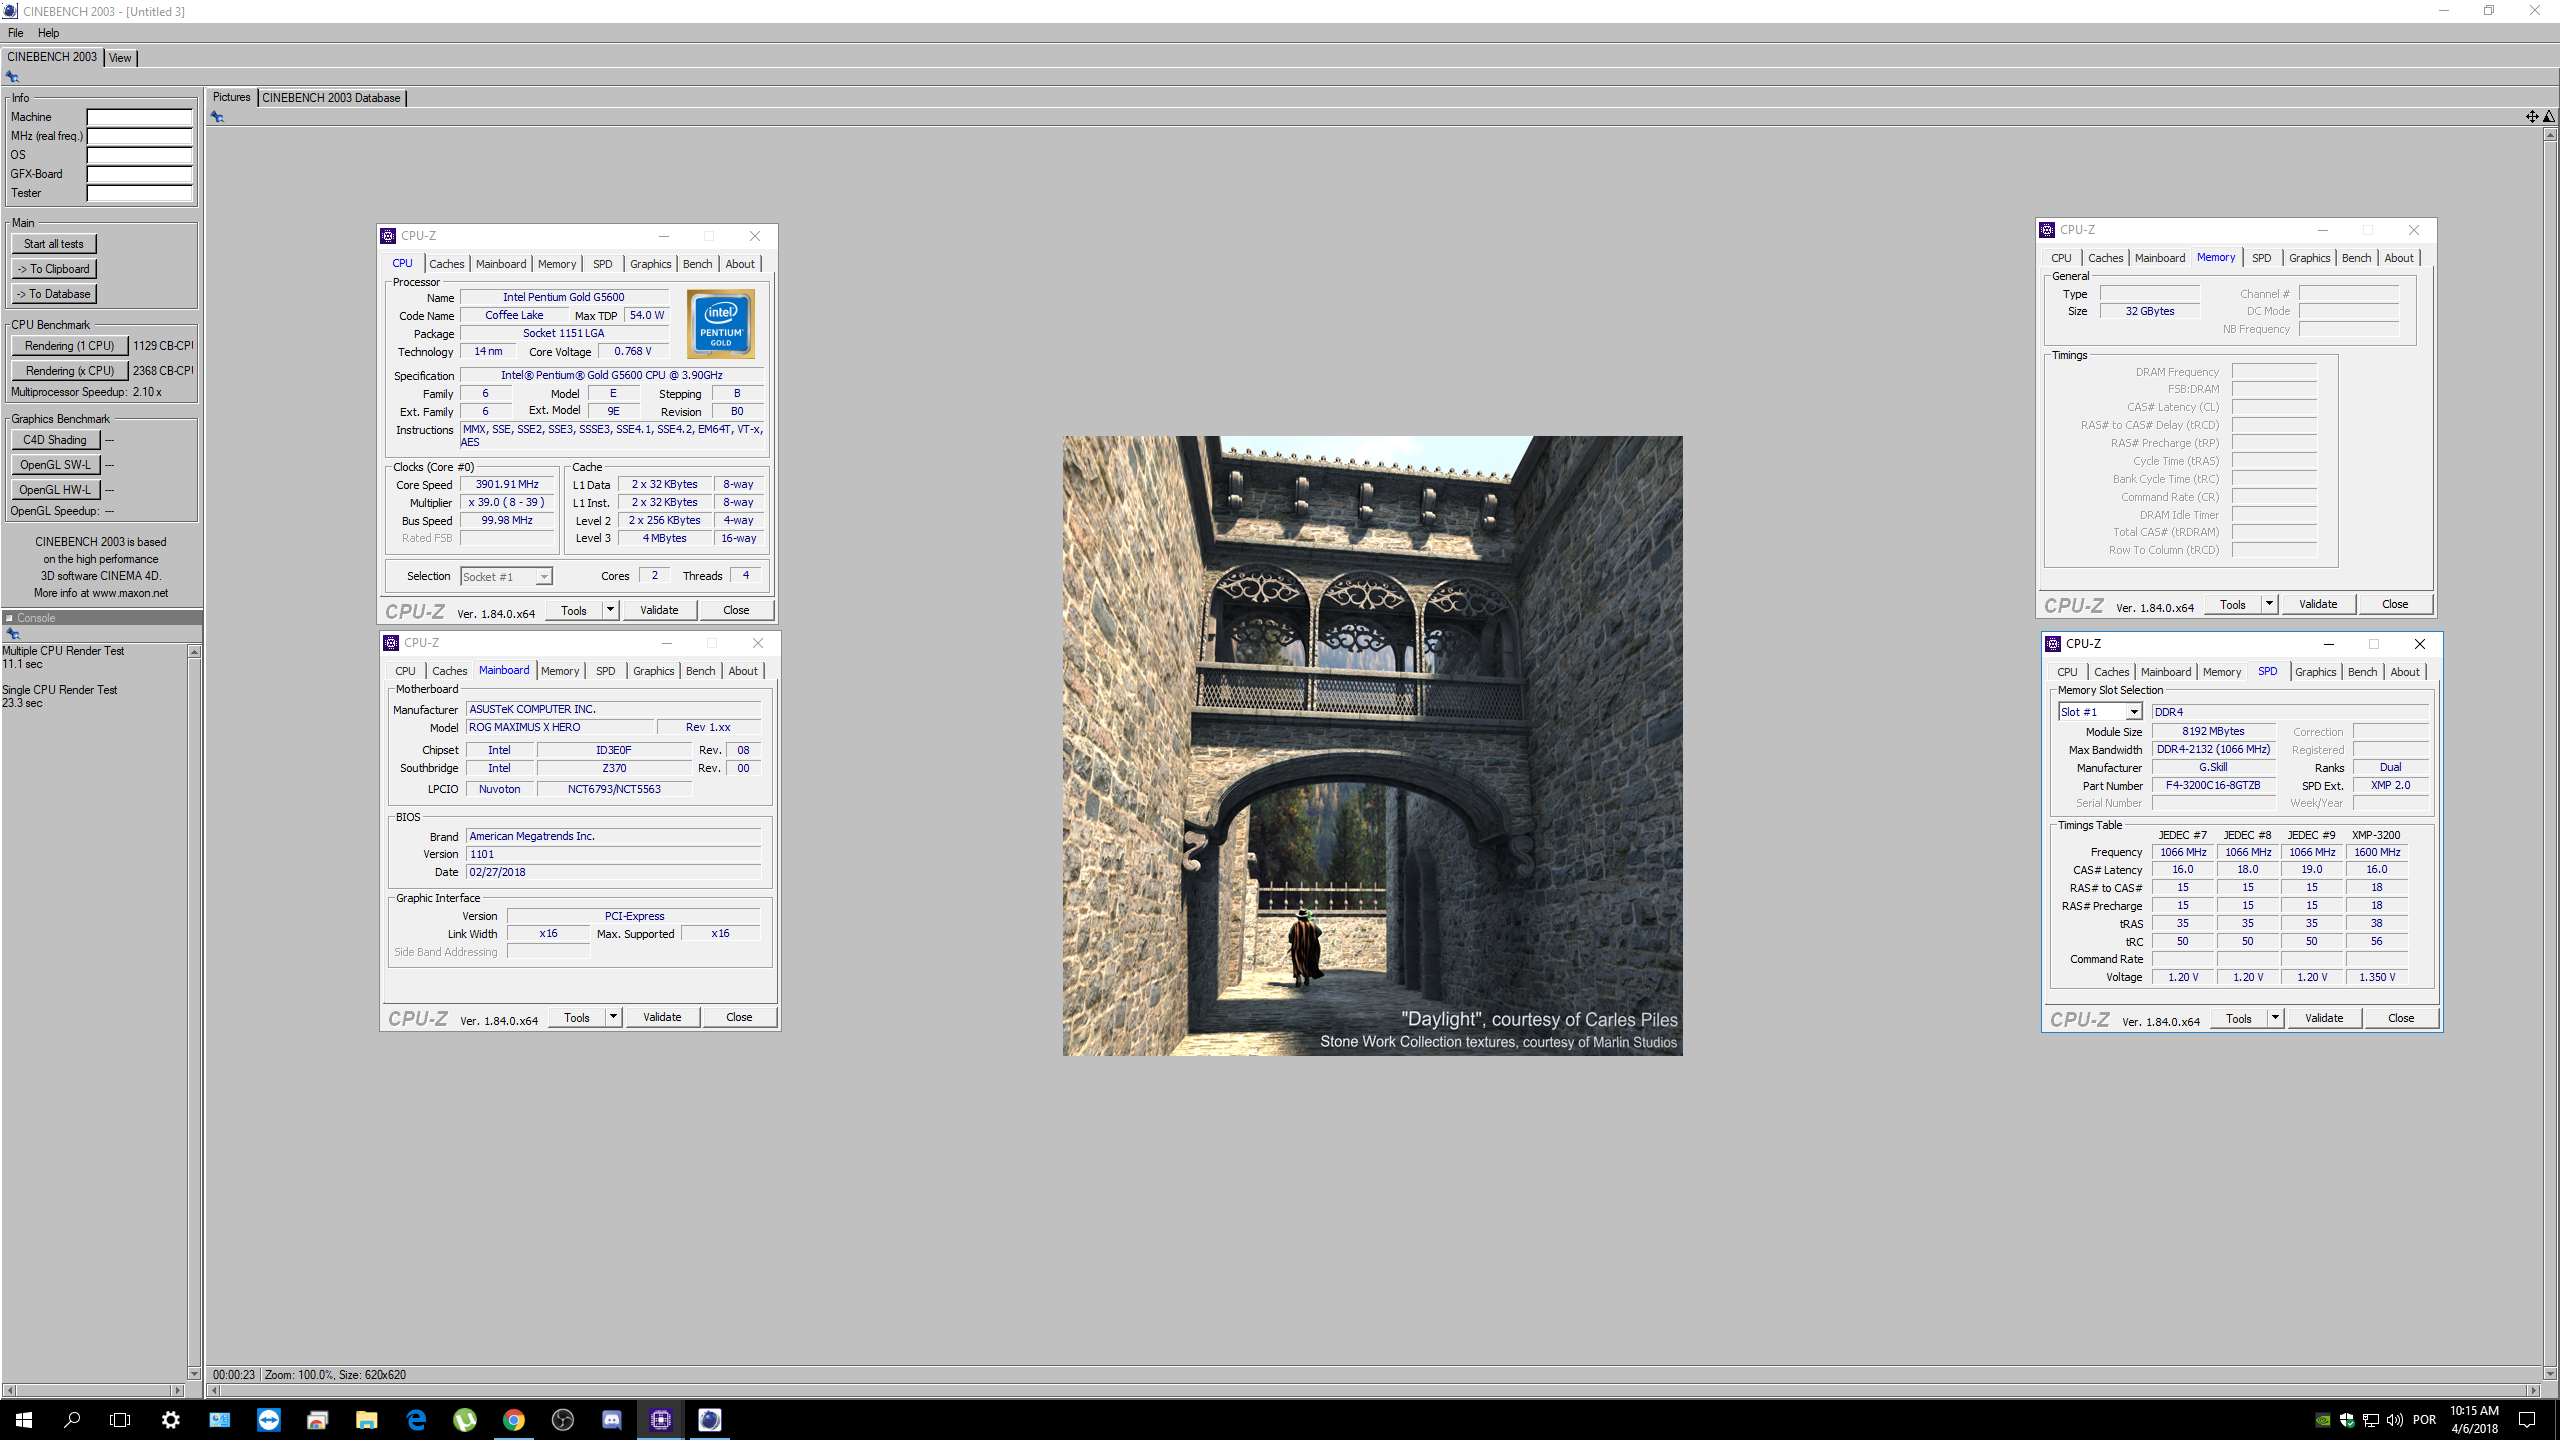Click the move/pan icon in the picture viewer
Image resolution: width=2560 pixels, height=1440 pixels.
coord(2532,117)
